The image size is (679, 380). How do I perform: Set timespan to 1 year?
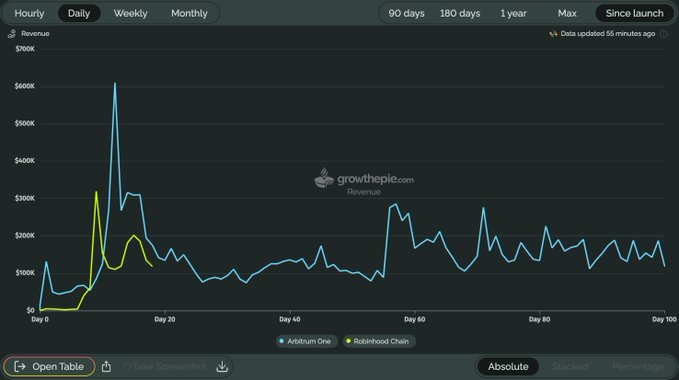coord(513,13)
